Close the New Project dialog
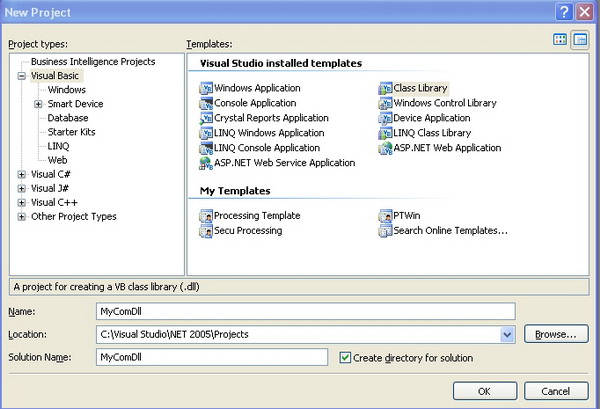 [x=584, y=12]
